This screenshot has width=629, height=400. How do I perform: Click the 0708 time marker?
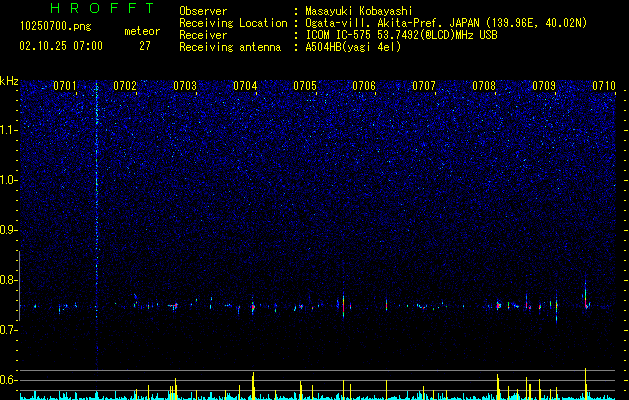tap(484, 86)
